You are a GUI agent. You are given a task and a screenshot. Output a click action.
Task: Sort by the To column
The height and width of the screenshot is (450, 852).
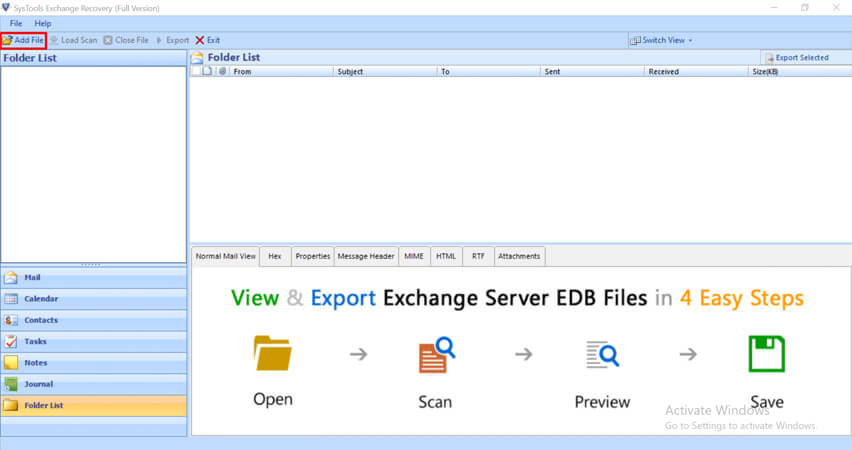(x=488, y=71)
